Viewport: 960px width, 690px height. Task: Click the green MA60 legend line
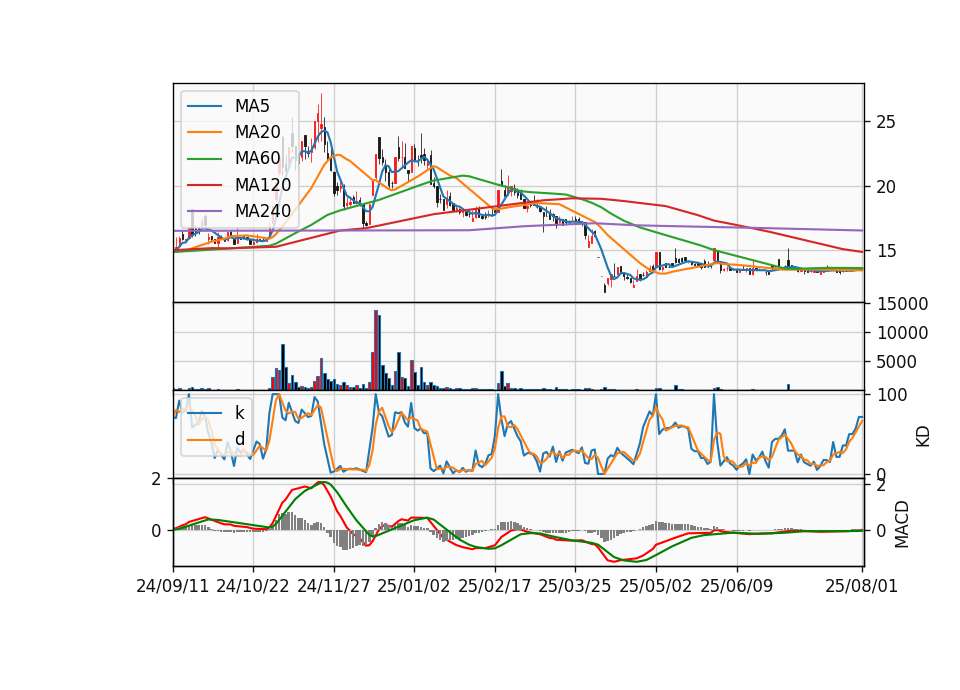pyautogui.click(x=204, y=159)
